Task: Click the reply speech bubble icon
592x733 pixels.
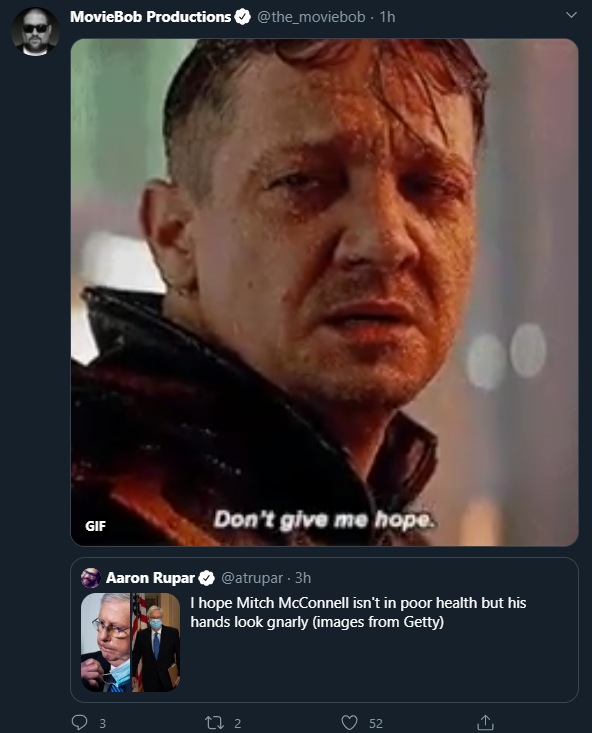Action: click(79, 722)
